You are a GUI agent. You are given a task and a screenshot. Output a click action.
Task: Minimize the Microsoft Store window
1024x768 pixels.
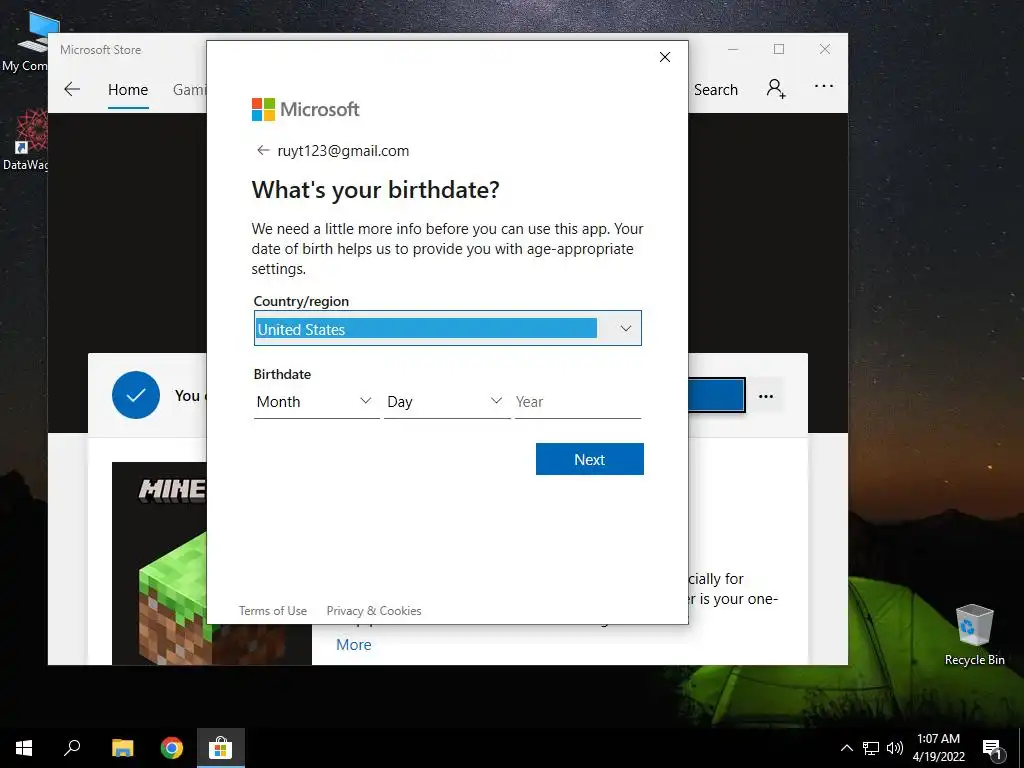click(733, 50)
